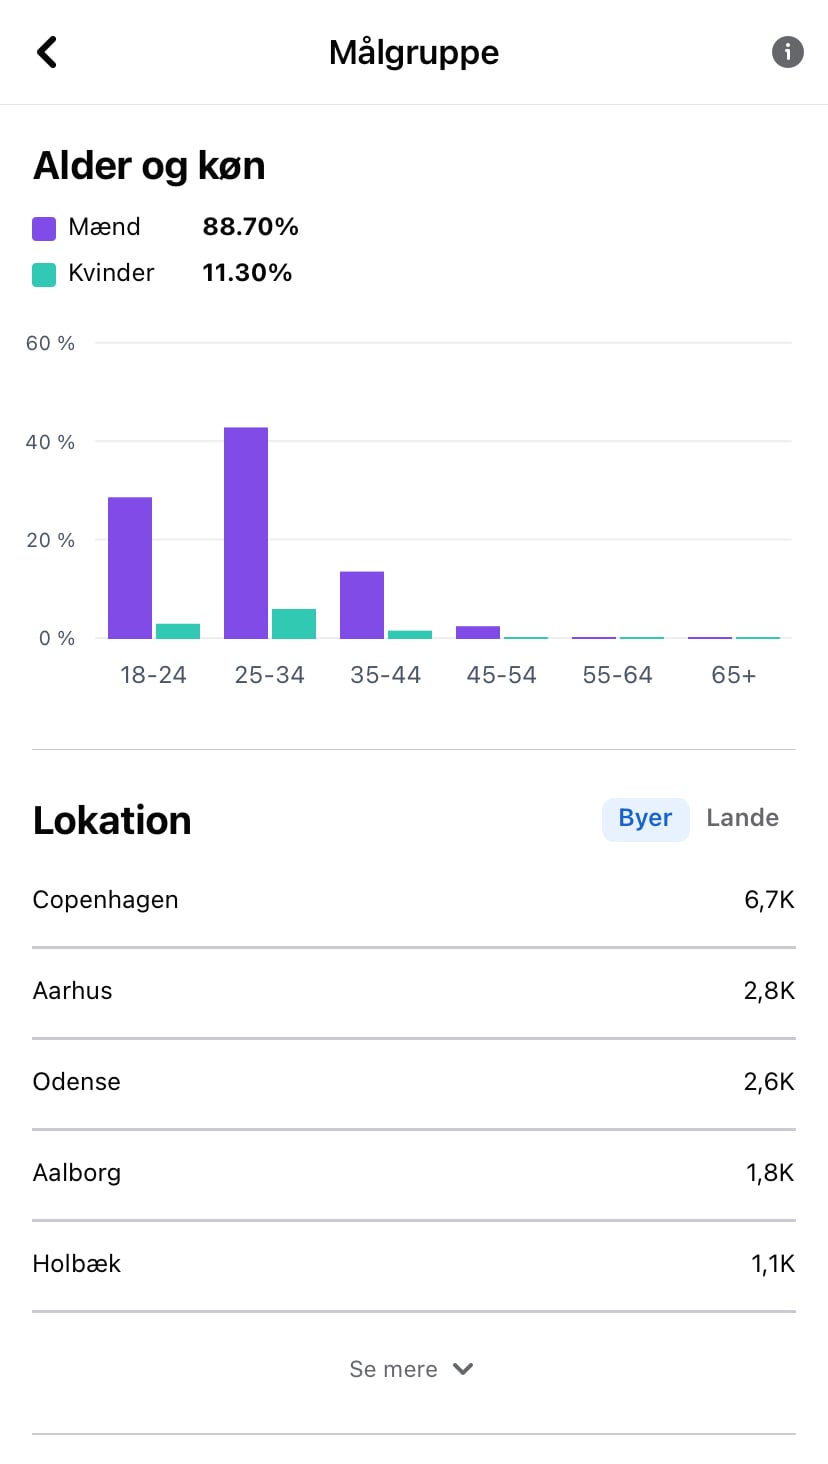Select the Copenhagen location row
Screen dimensions: 828x1464
click(x=414, y=900)
